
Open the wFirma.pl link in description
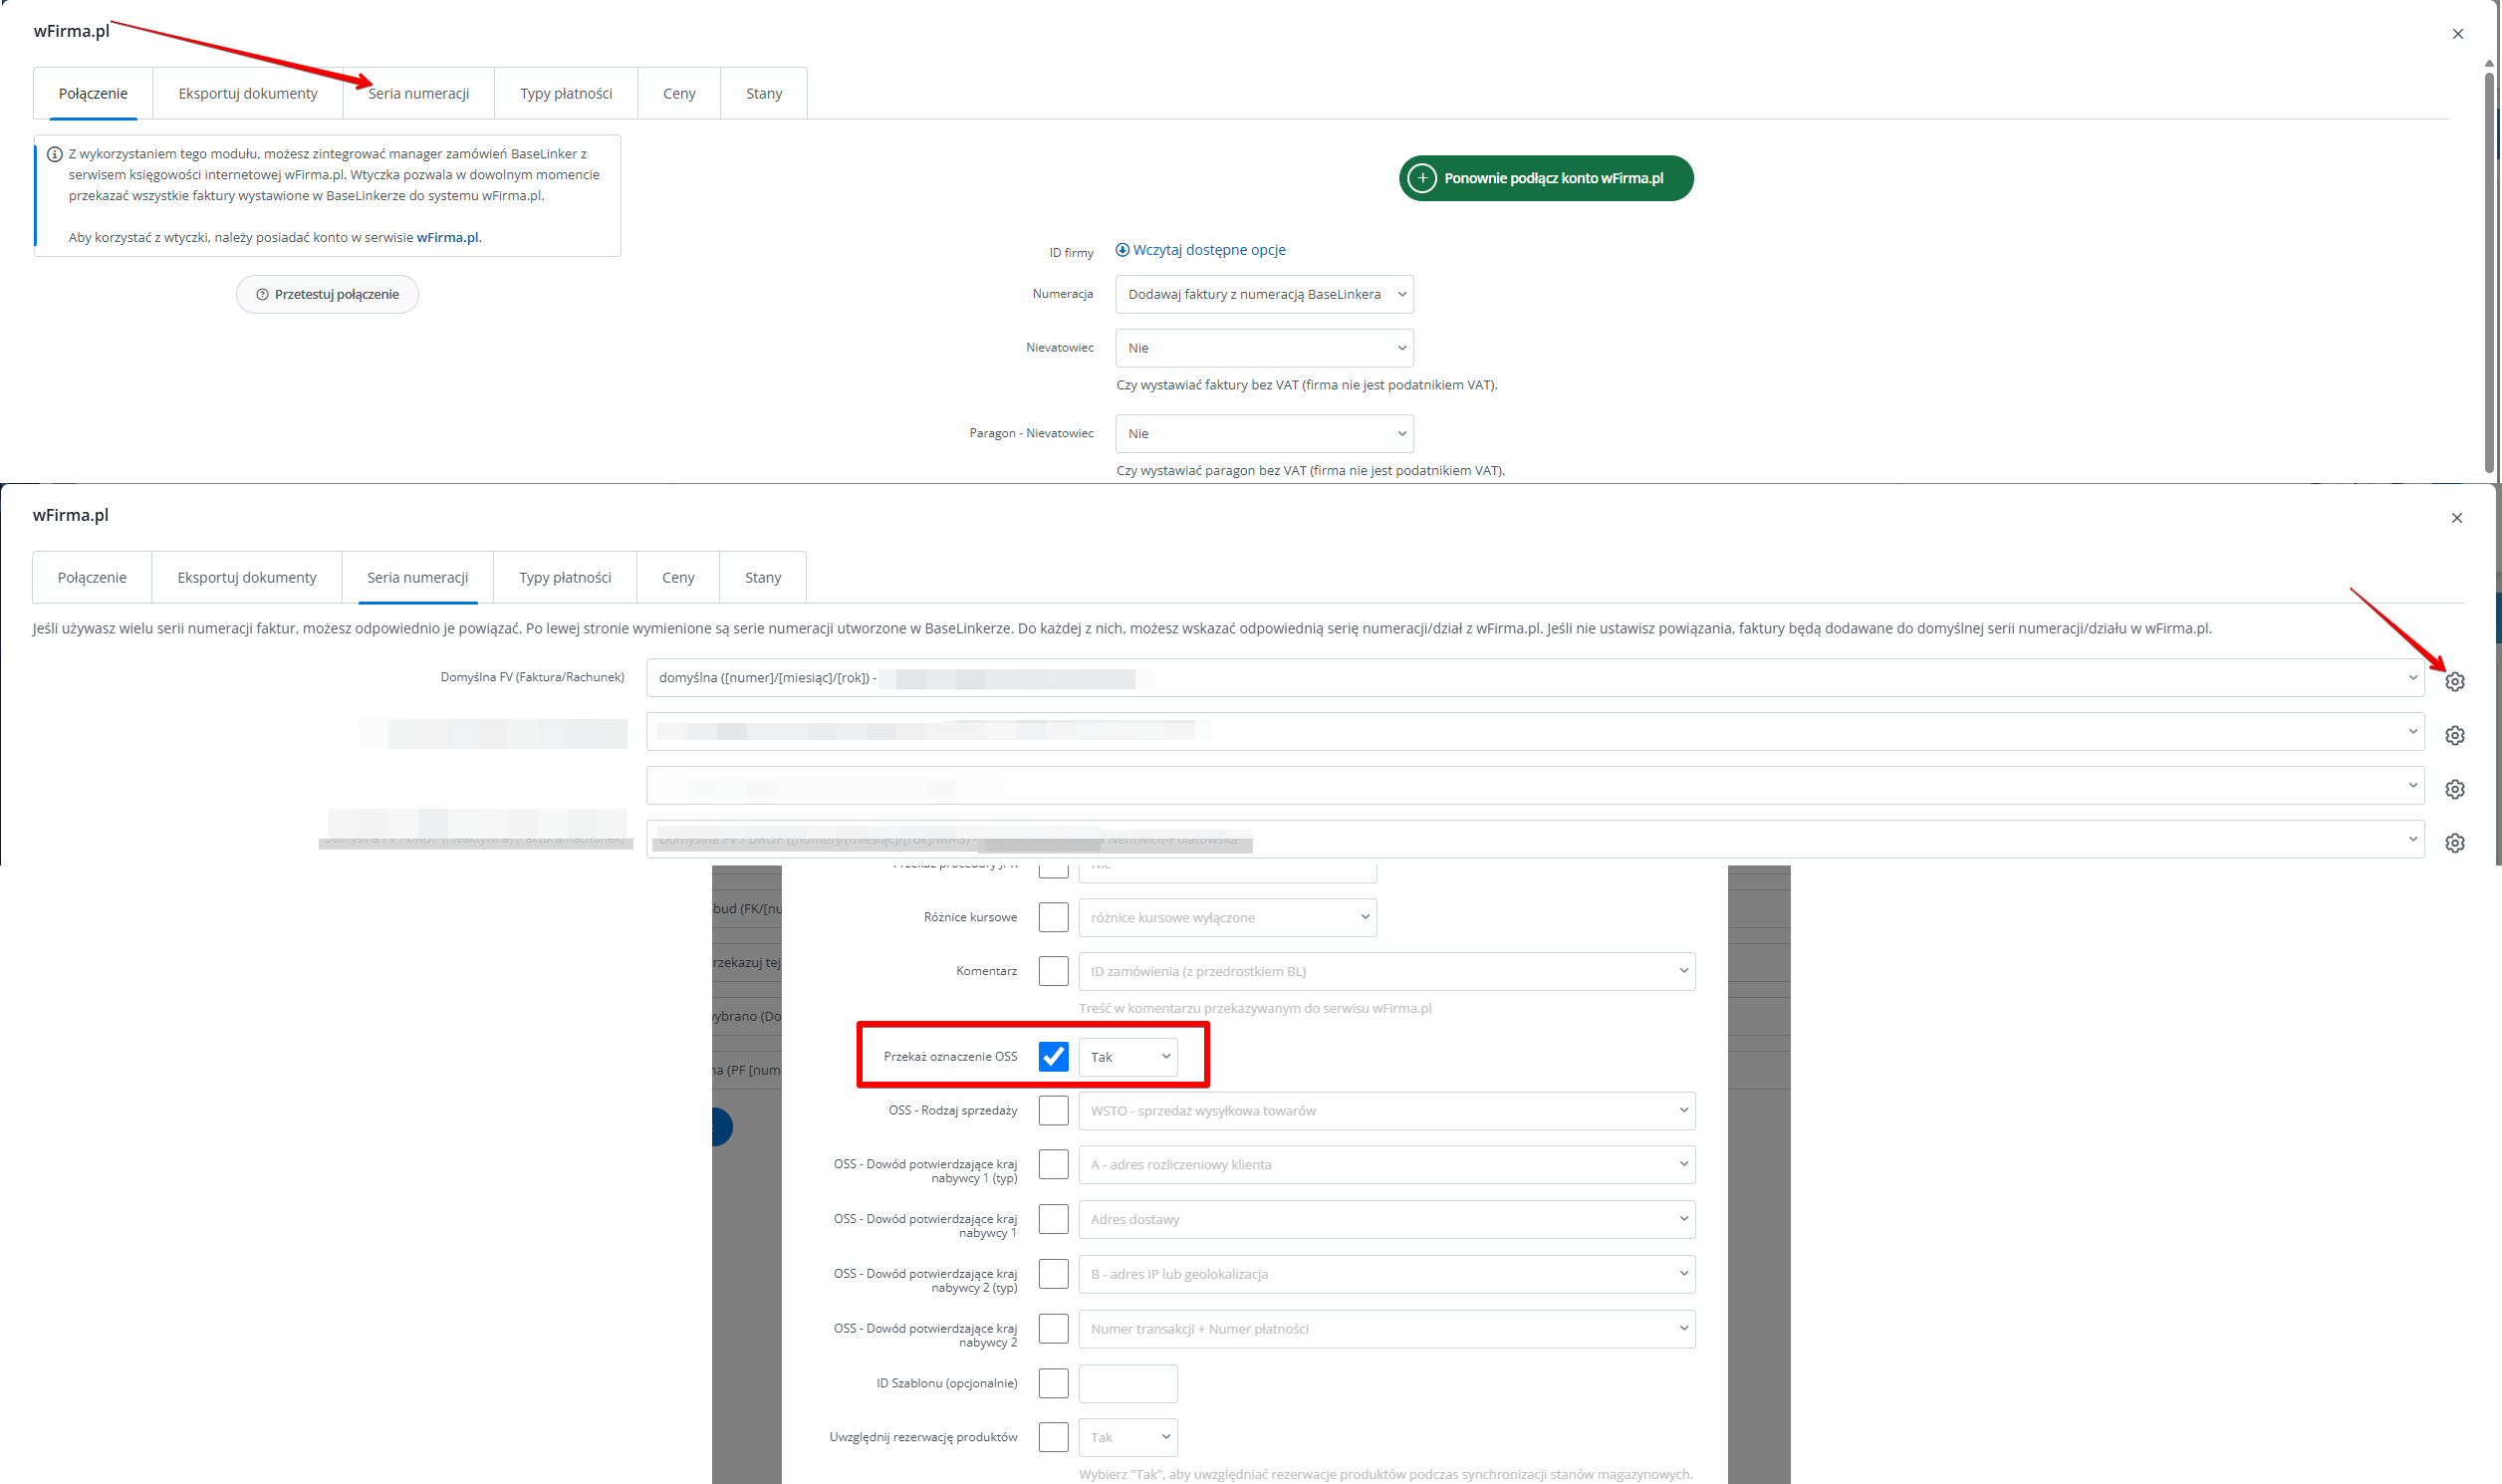tap(447, 237)
